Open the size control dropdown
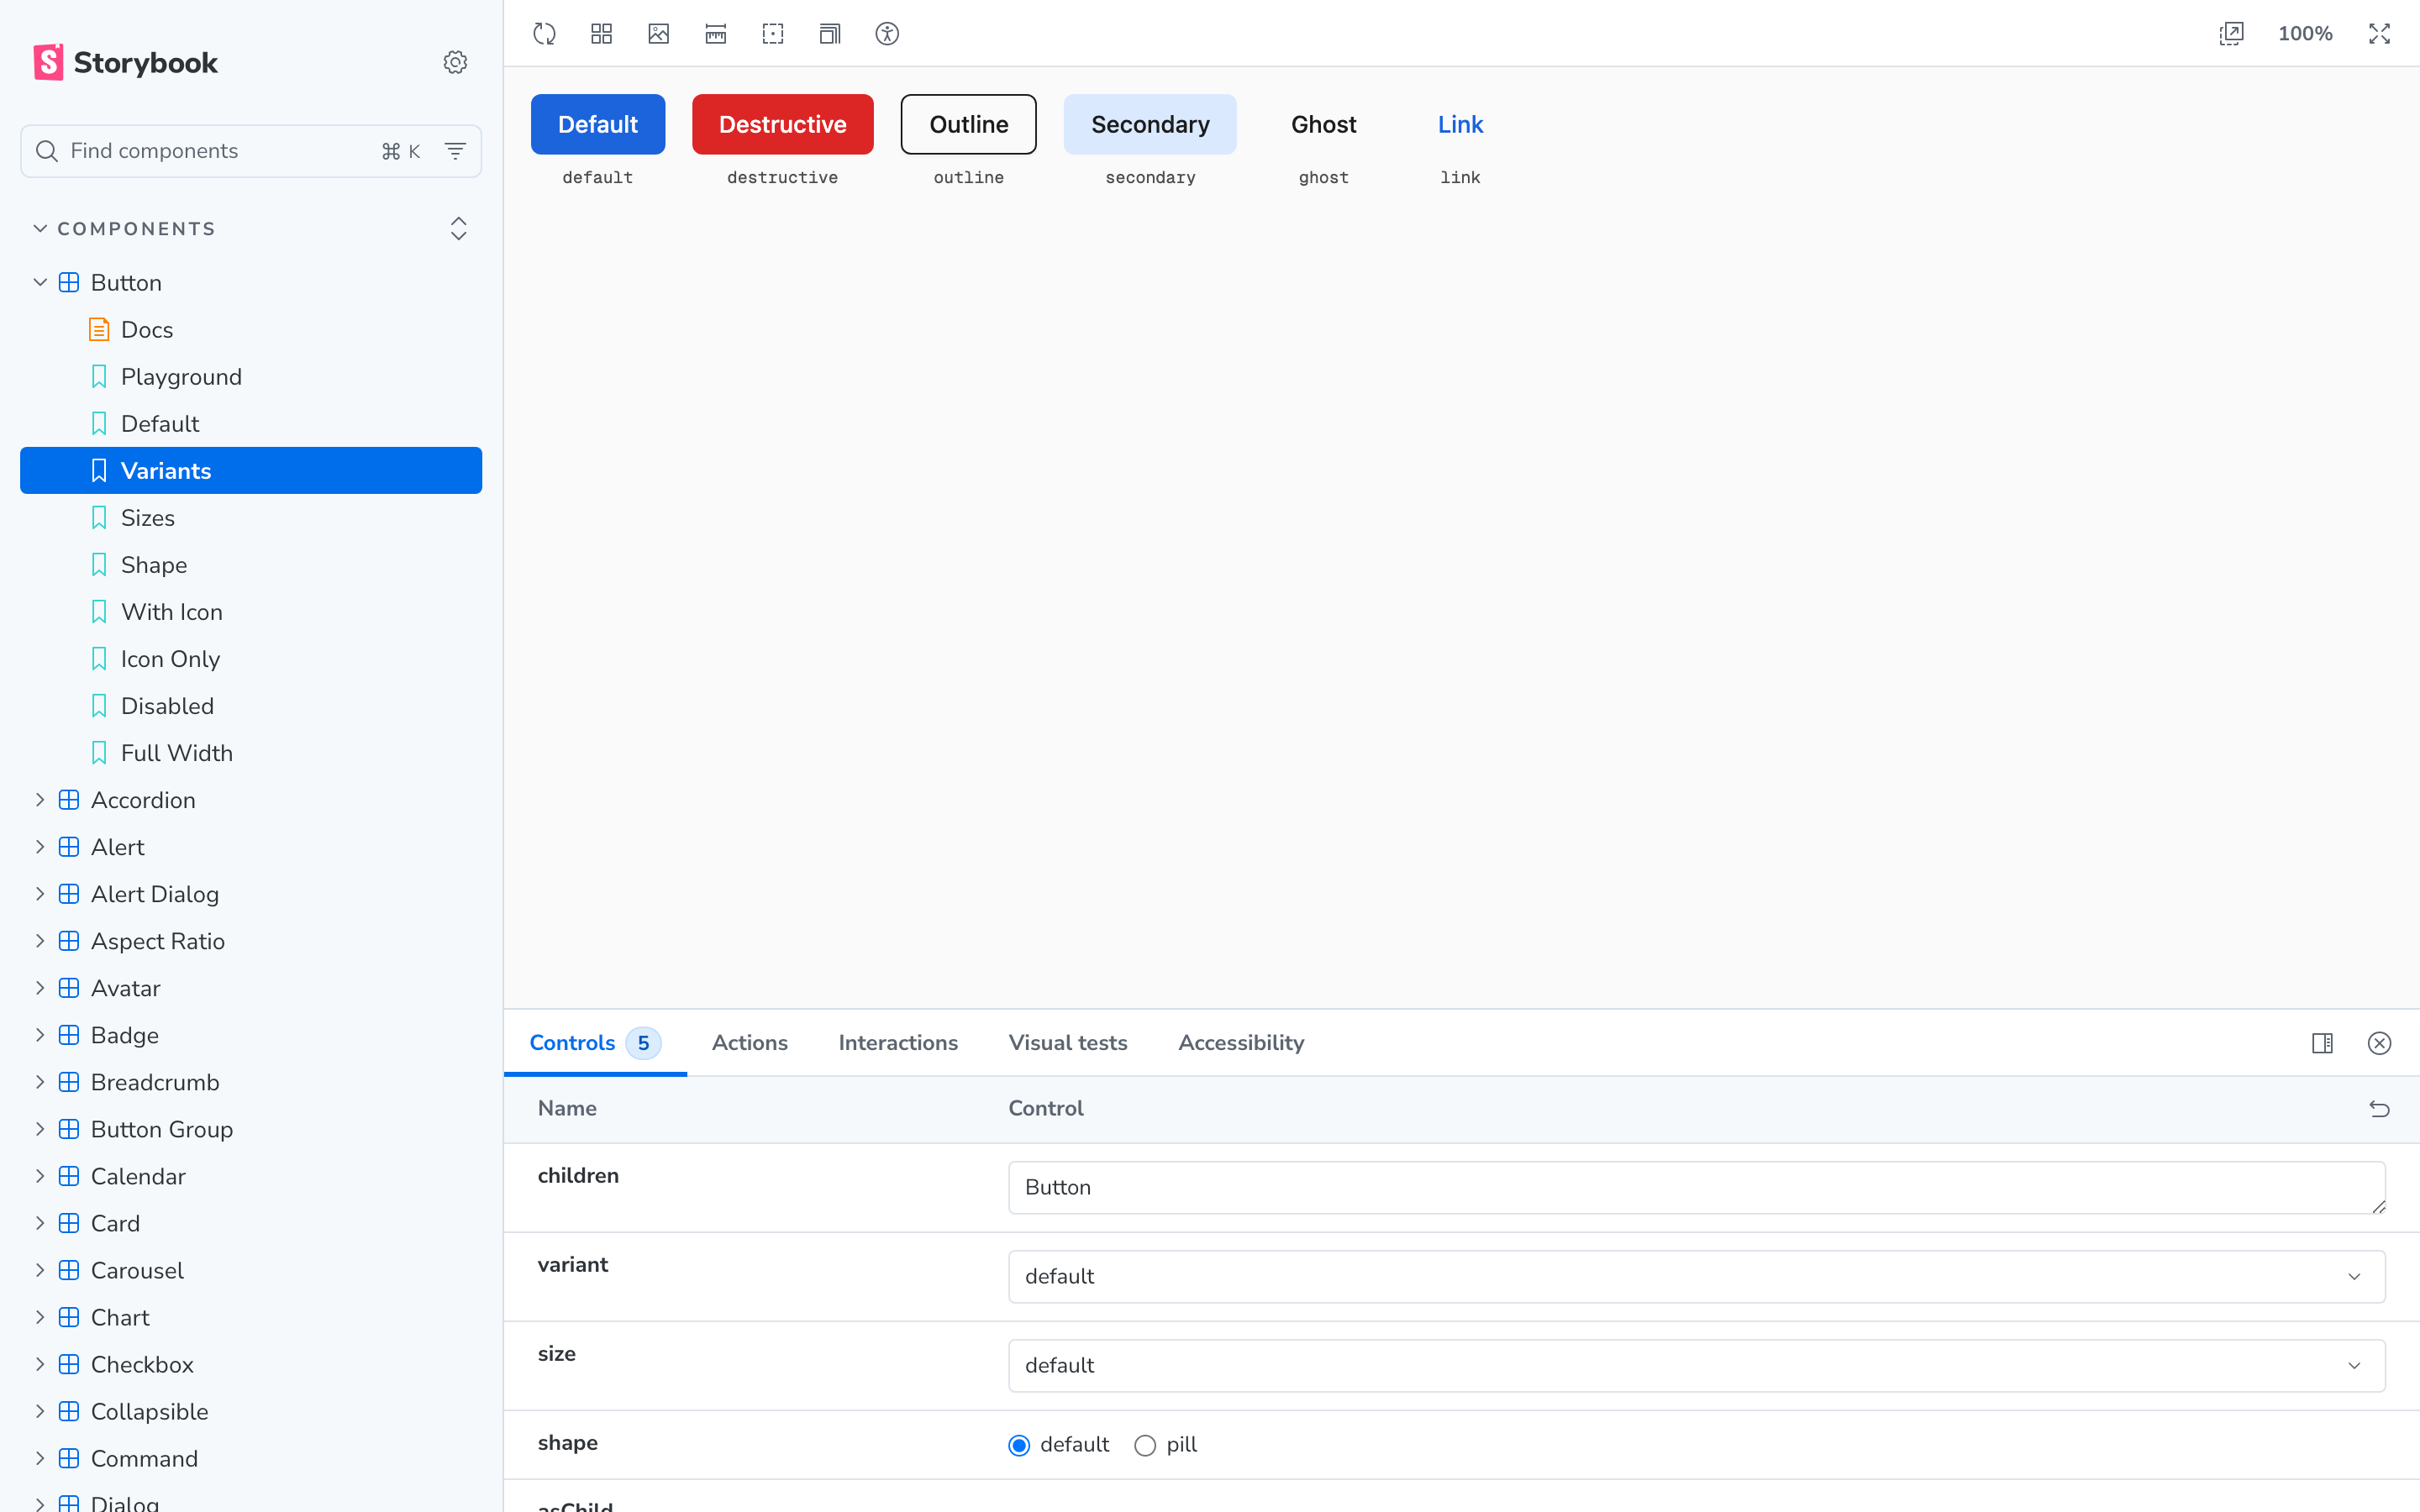The image size is (2420, 1512). coord(1696,1365)
